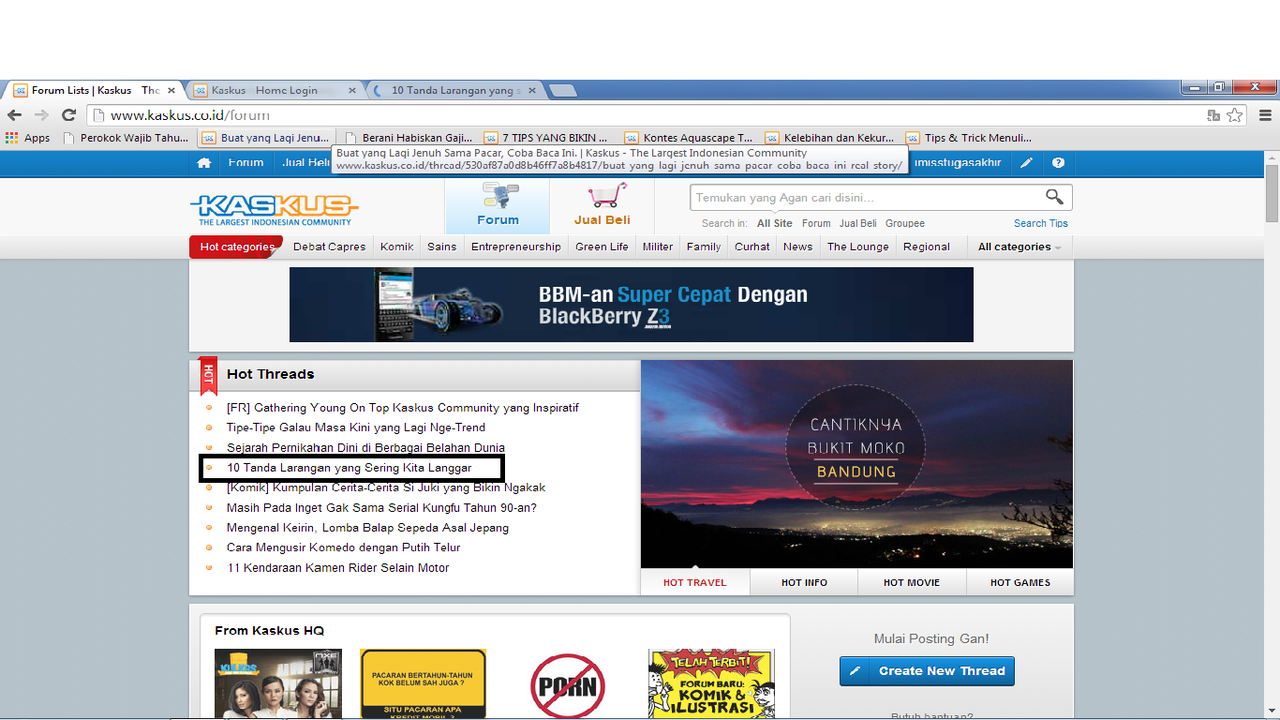The width and height of the screenshot is (1280, 720).
Task: Click the red Hot categories button
Action: 236,247
